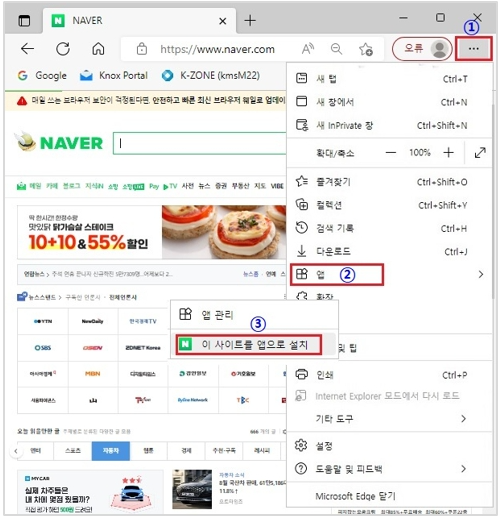Select the 경제 topic tab
The image size is (504, 520).
186,451
